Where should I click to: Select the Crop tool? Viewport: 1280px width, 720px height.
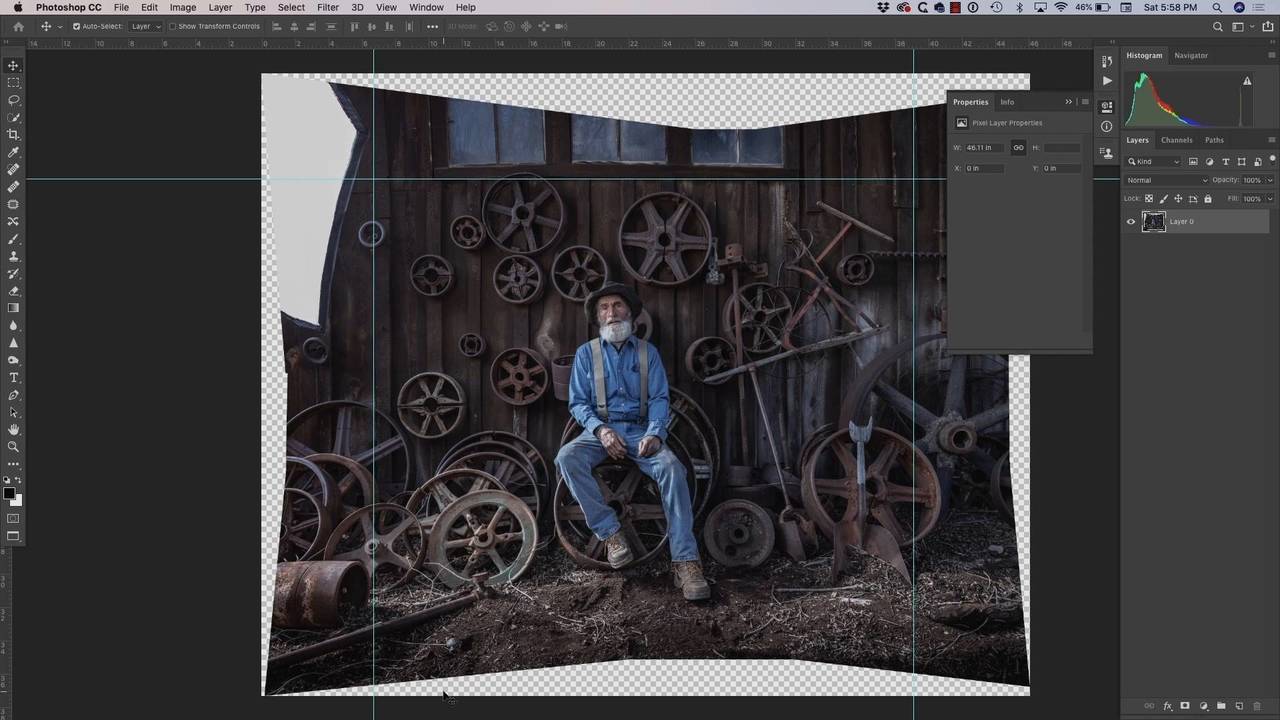pyautogui.click(x=14, y=134)
